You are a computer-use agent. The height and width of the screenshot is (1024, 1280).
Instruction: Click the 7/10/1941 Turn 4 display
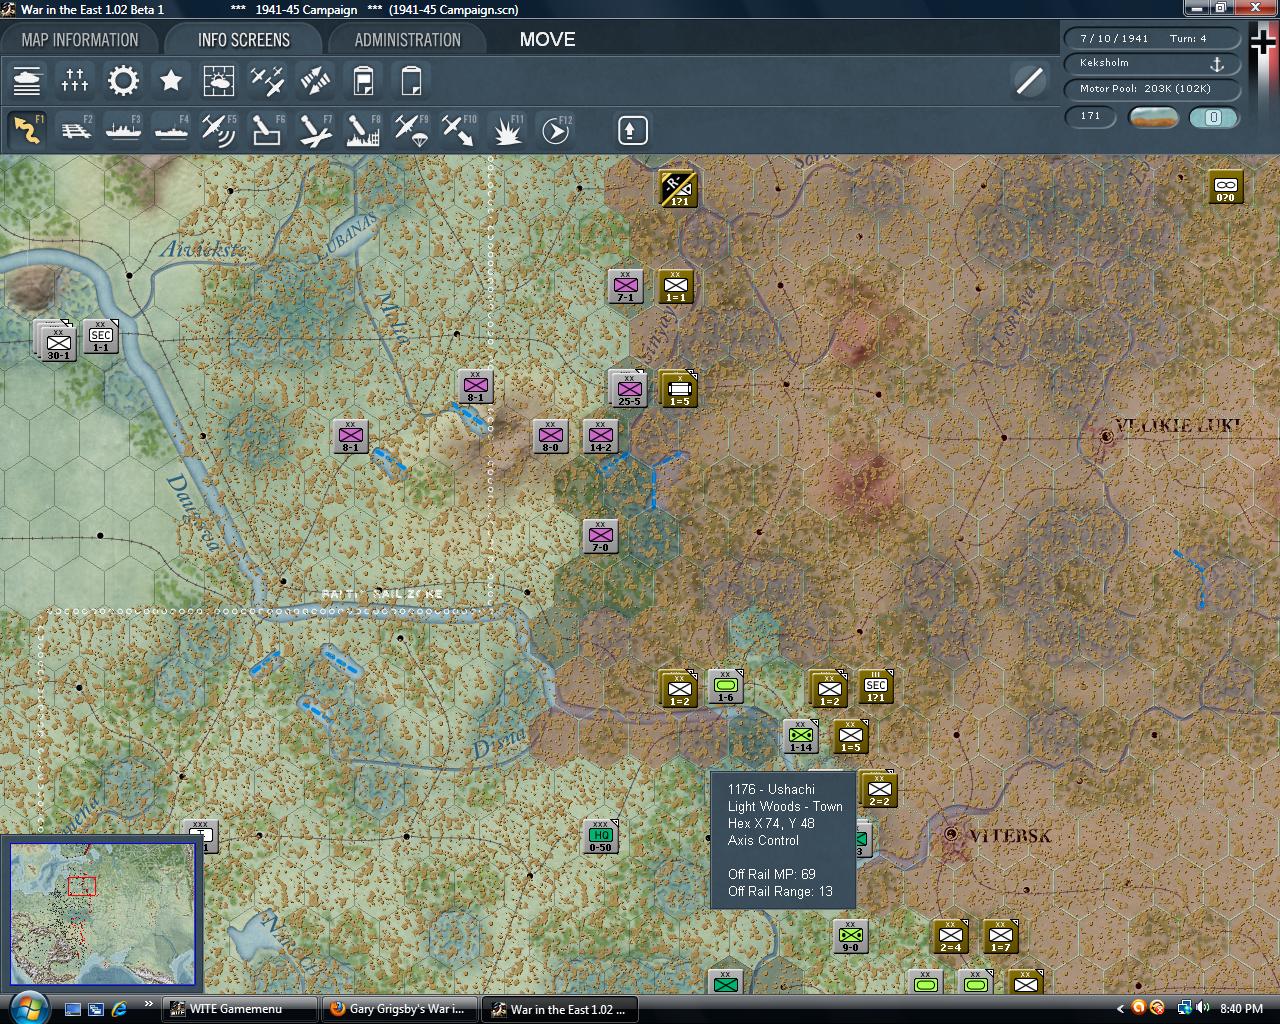pos(1153,38)
